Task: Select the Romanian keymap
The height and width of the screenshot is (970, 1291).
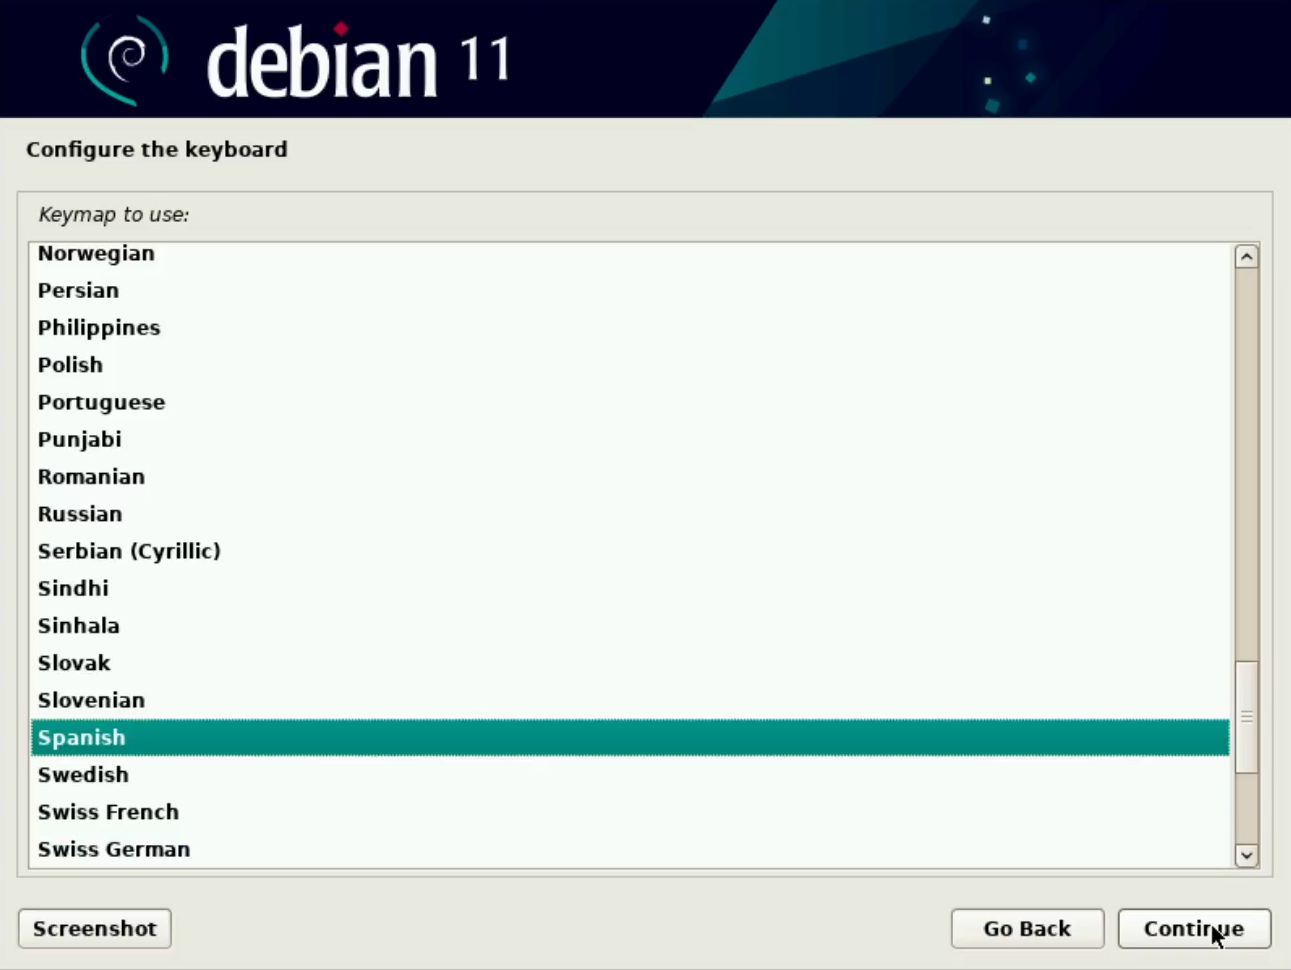Action: [x=91, y=477]
